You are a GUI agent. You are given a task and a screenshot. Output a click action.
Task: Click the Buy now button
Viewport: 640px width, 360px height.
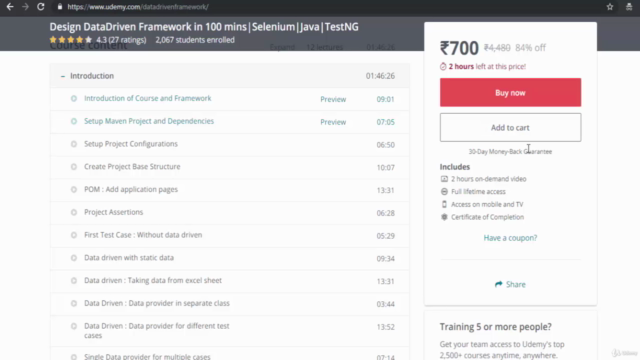510,93
